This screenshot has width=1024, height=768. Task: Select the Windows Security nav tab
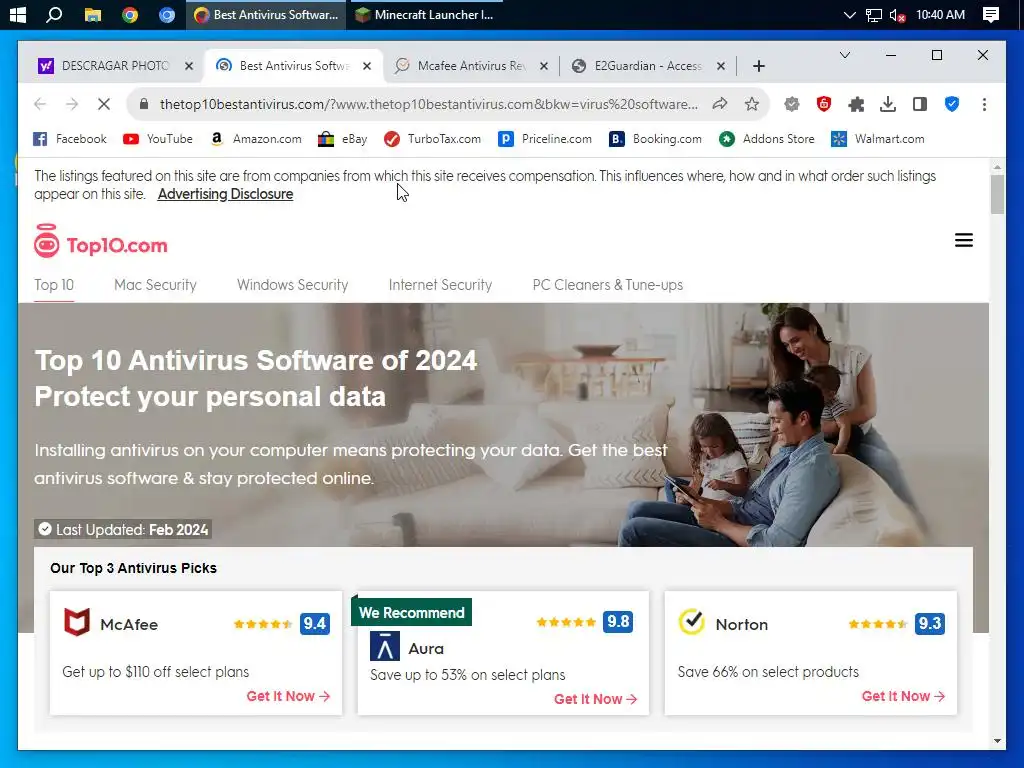pyautogui.click(x=293, y=285)
